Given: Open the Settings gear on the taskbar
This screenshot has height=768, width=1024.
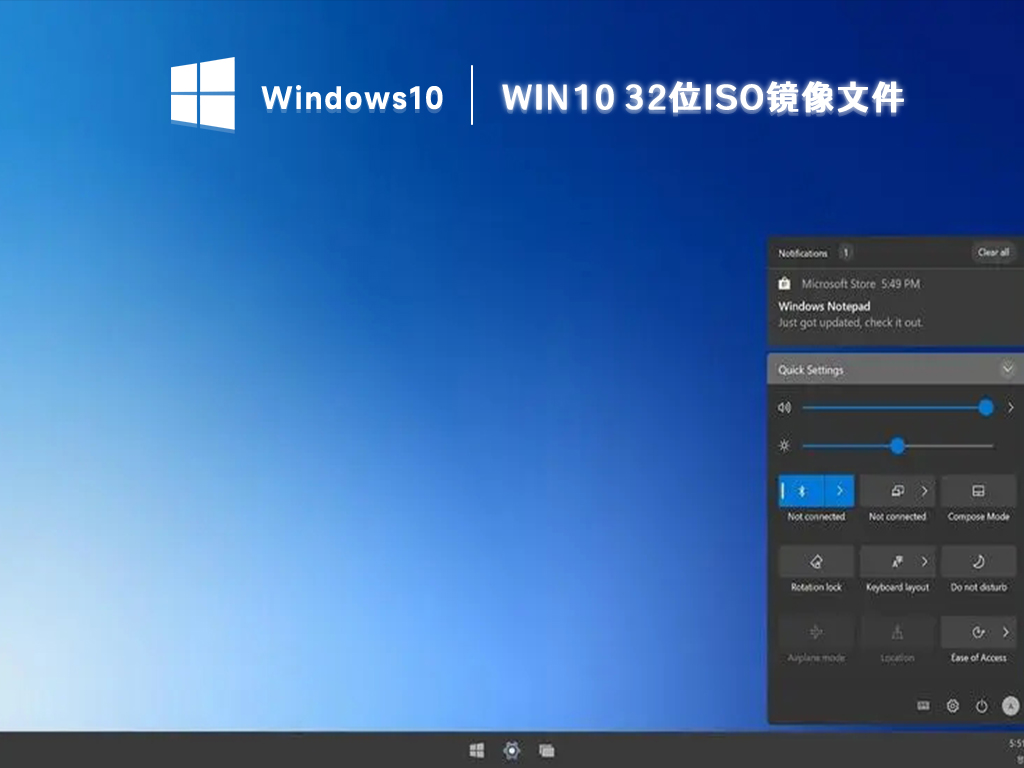Looking at the screenshot, I should [x=511, y=750].
